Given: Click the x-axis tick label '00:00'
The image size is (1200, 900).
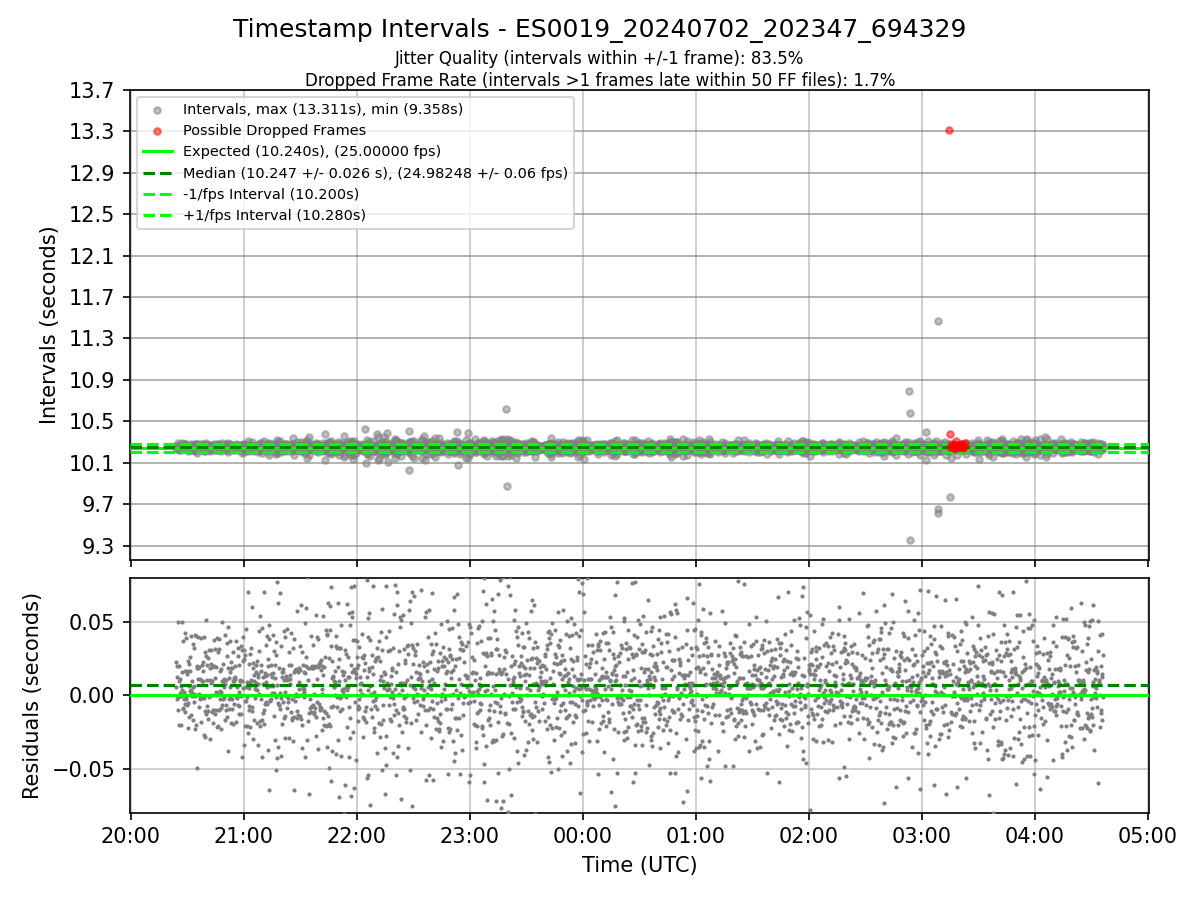Looking at the screenshot, I should click(582, 836).
